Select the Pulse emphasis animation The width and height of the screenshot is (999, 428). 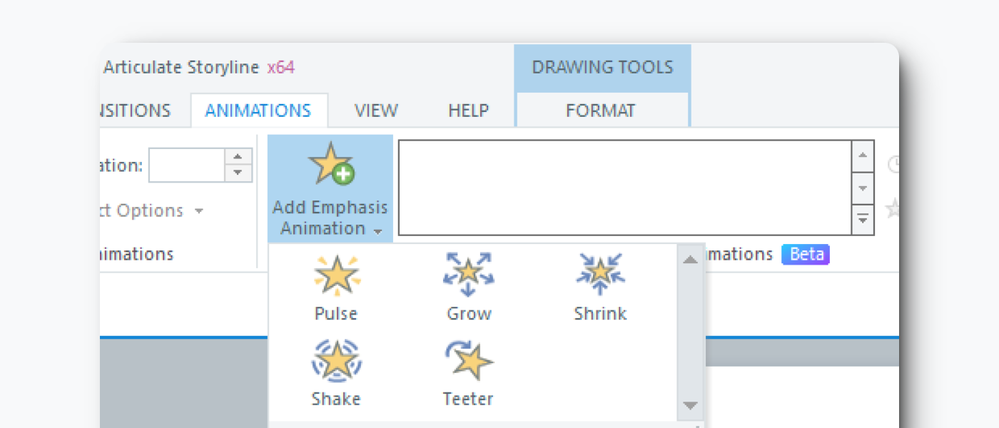tap(335, 285)
